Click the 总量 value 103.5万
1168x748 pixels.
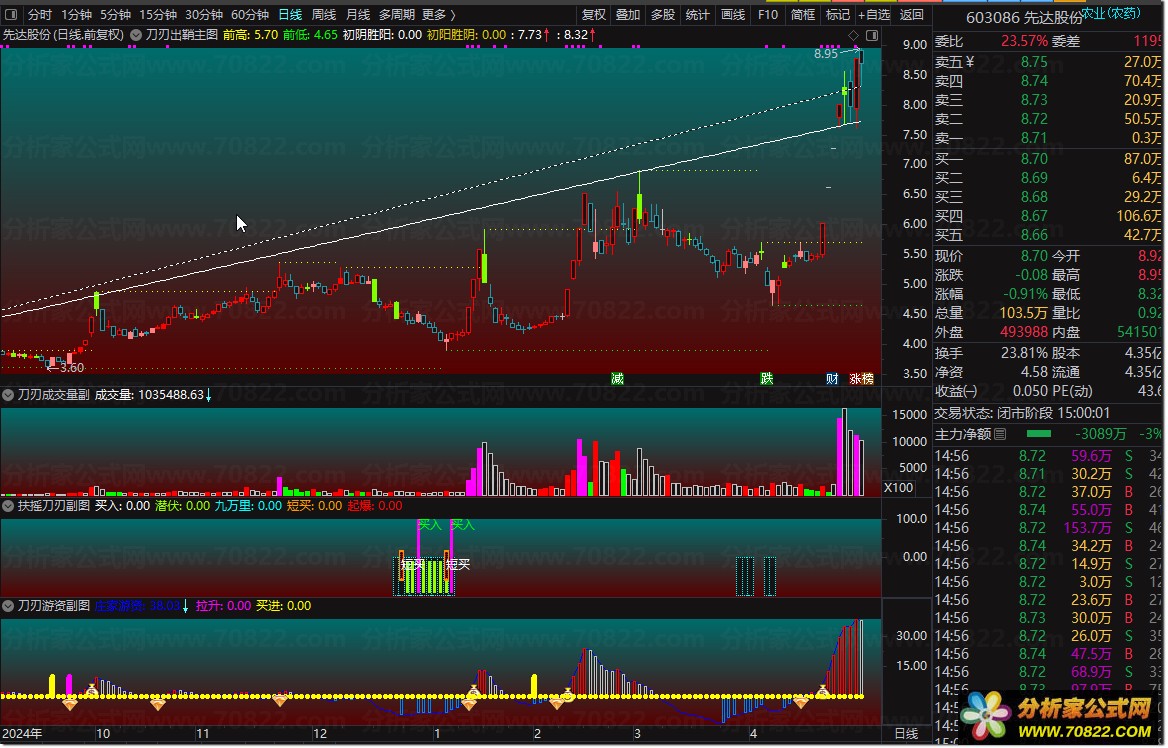click(1024, 313)
